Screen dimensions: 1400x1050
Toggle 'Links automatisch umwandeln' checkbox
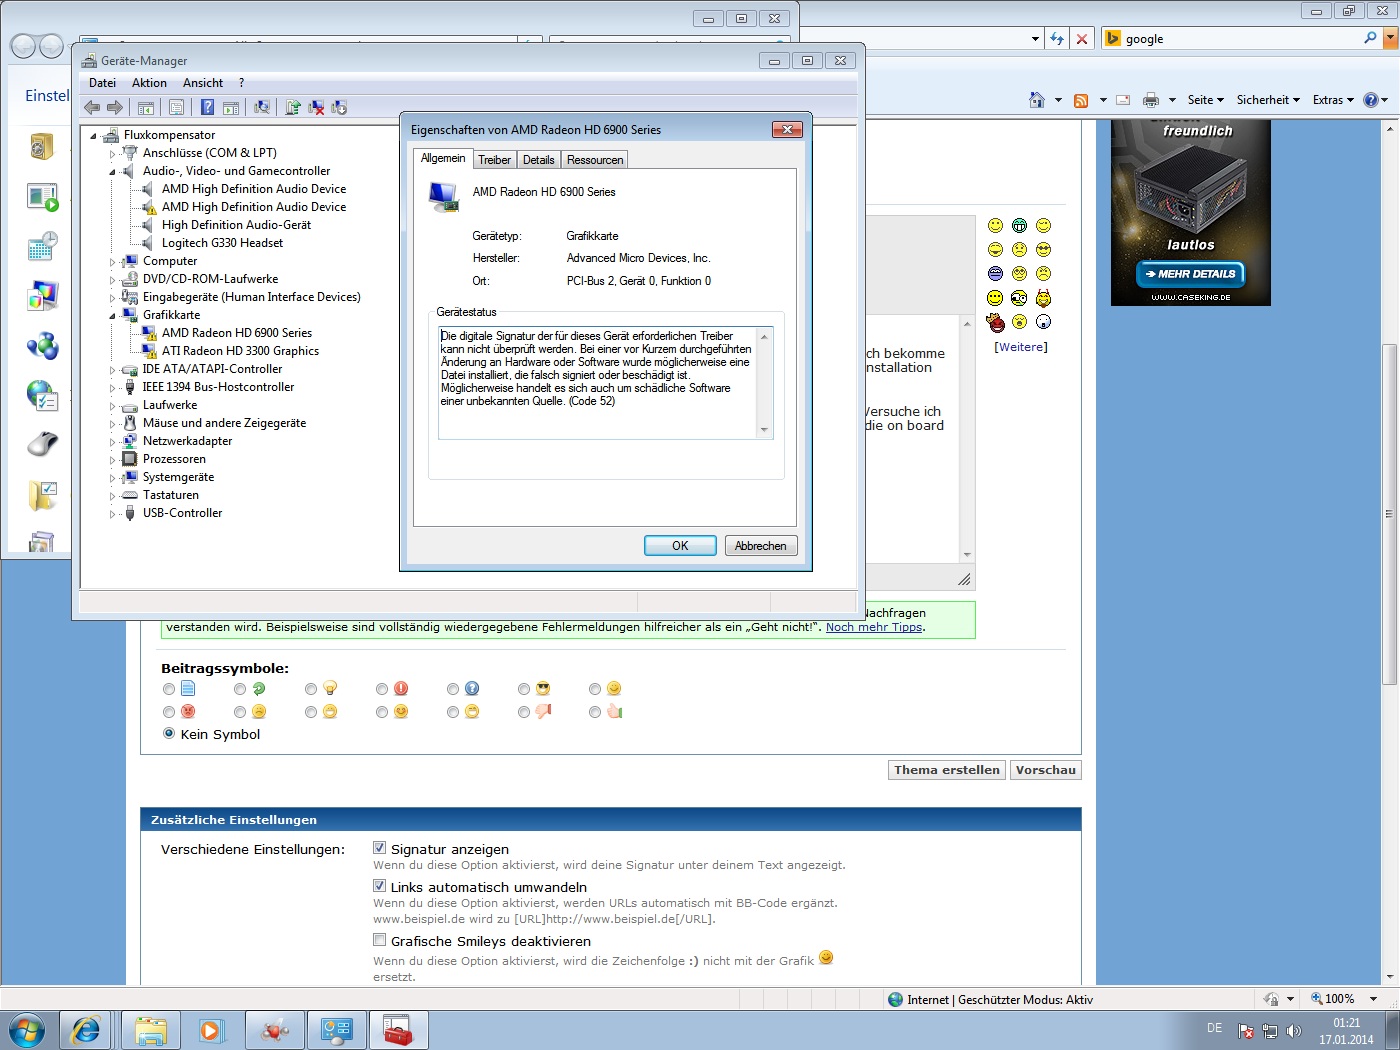[x=380, y=886]
